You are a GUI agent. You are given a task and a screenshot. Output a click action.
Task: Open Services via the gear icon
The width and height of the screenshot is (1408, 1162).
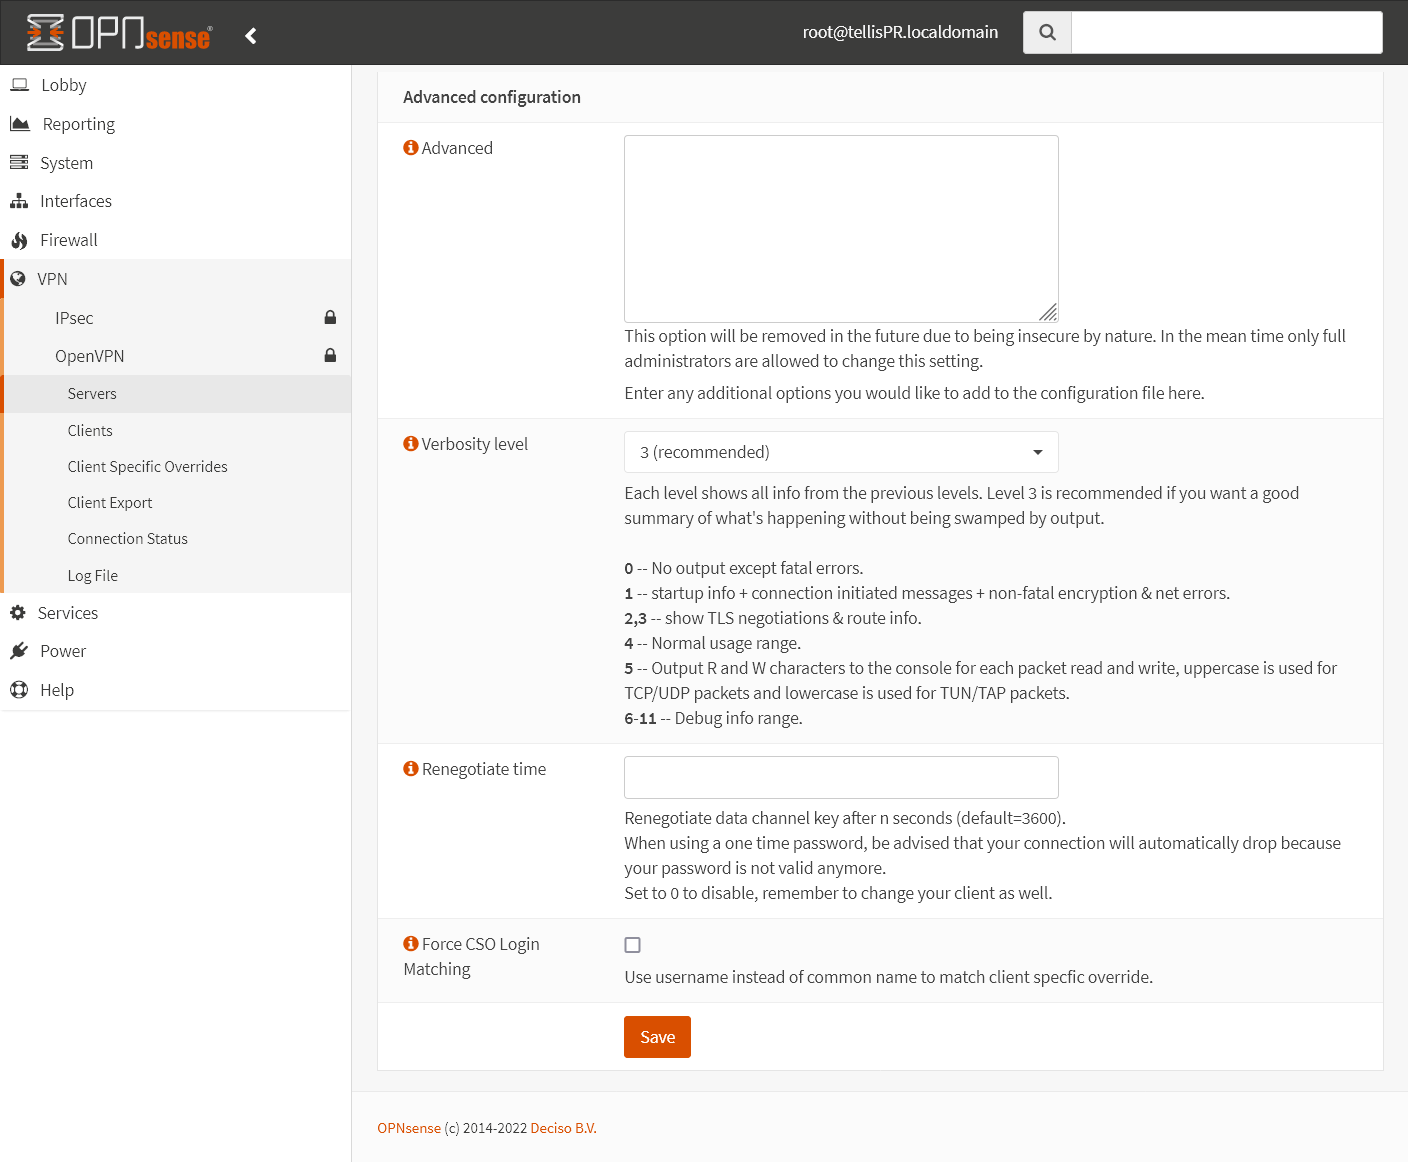click(20, 613)
